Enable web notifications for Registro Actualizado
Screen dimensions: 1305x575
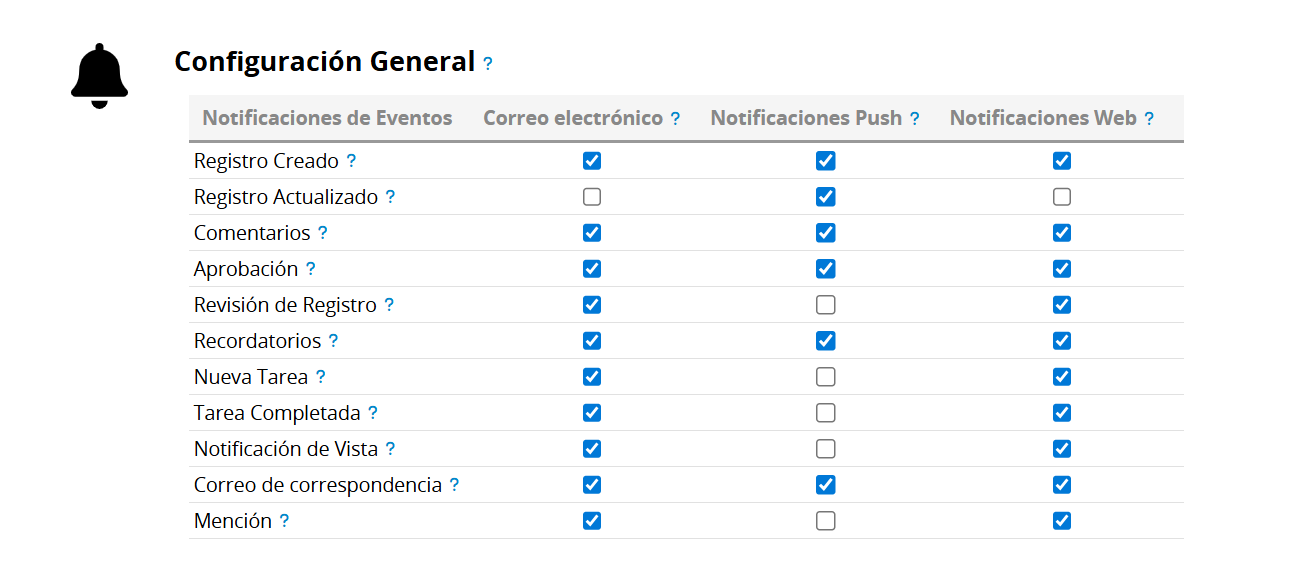1062,197
